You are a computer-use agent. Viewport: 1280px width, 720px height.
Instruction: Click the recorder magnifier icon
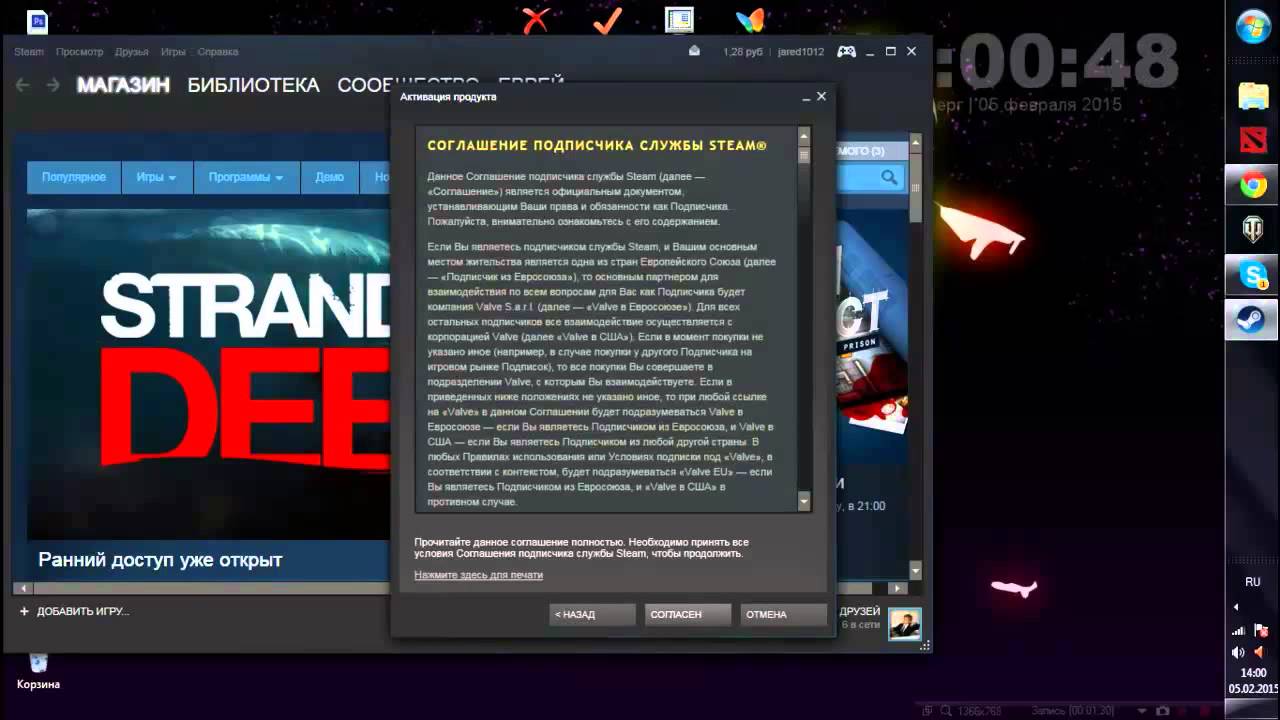945,711
